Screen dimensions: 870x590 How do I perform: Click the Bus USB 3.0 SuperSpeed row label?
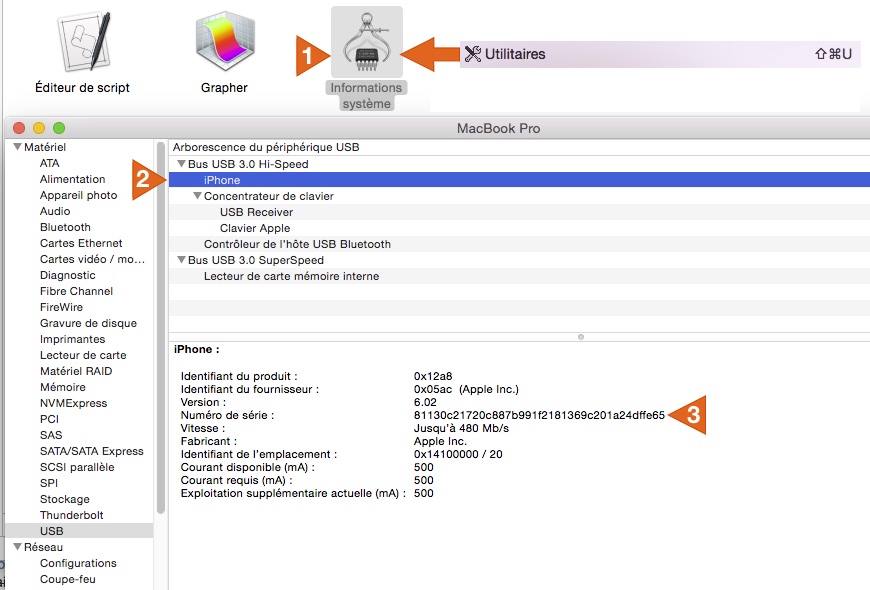[x=256, y=260]
